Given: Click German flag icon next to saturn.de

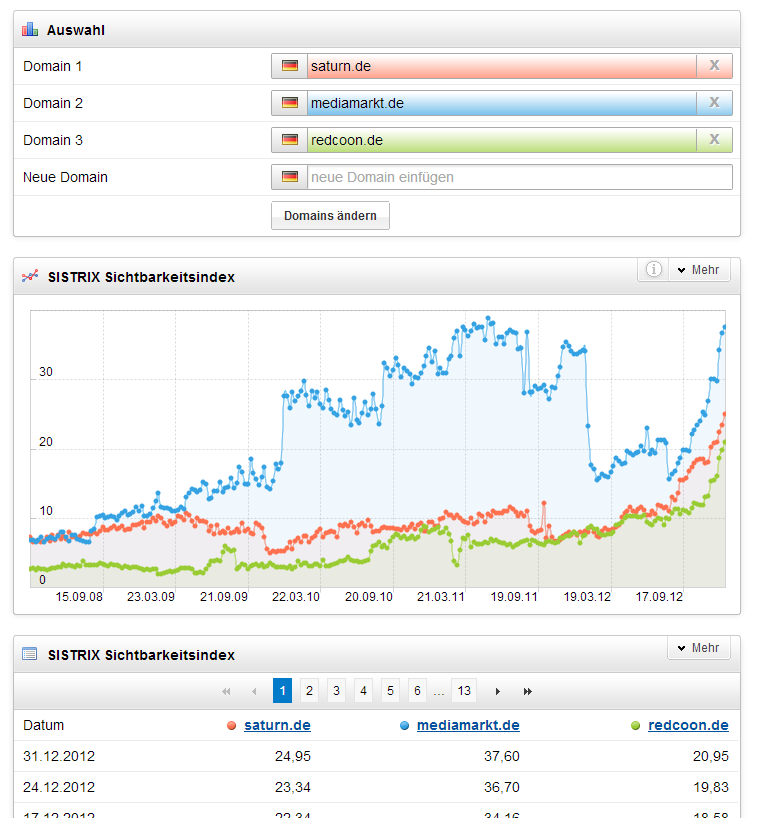Looking at the screenshot, I should click(x=290, y=66).
